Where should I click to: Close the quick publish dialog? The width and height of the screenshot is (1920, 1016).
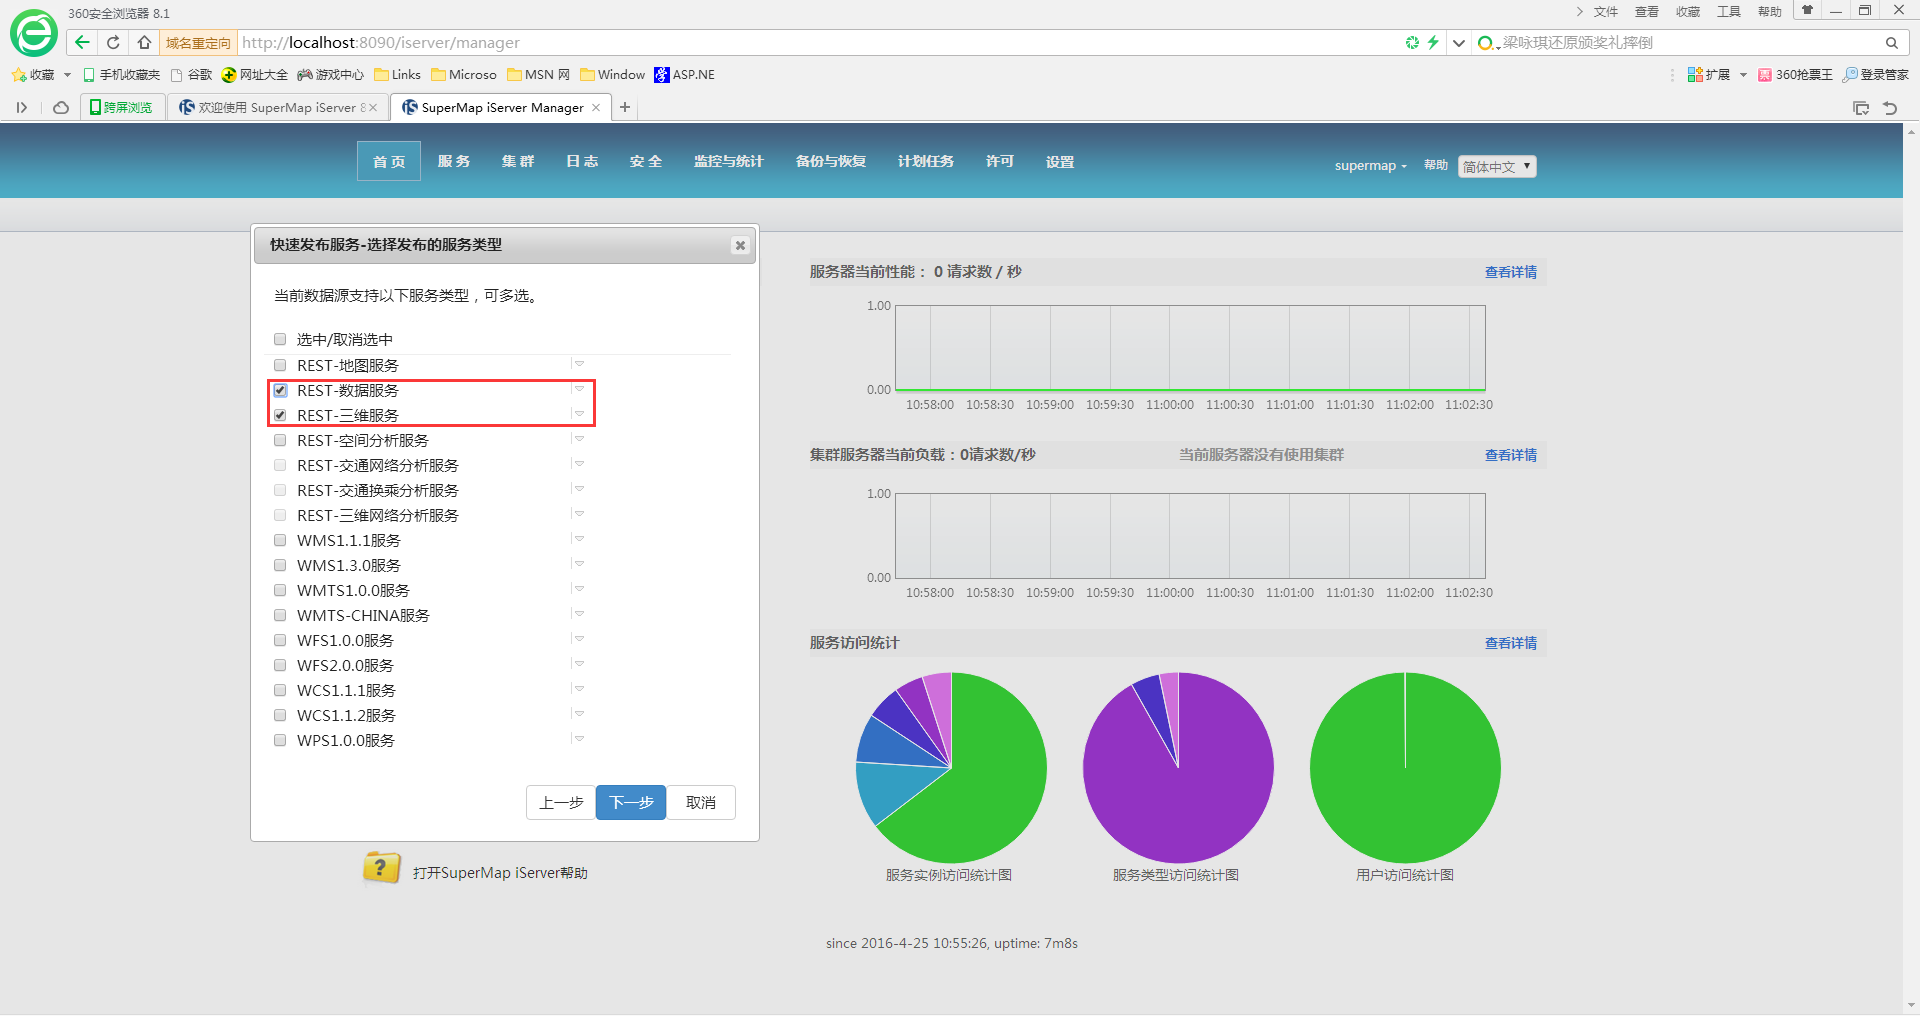(x=740, y=245)
